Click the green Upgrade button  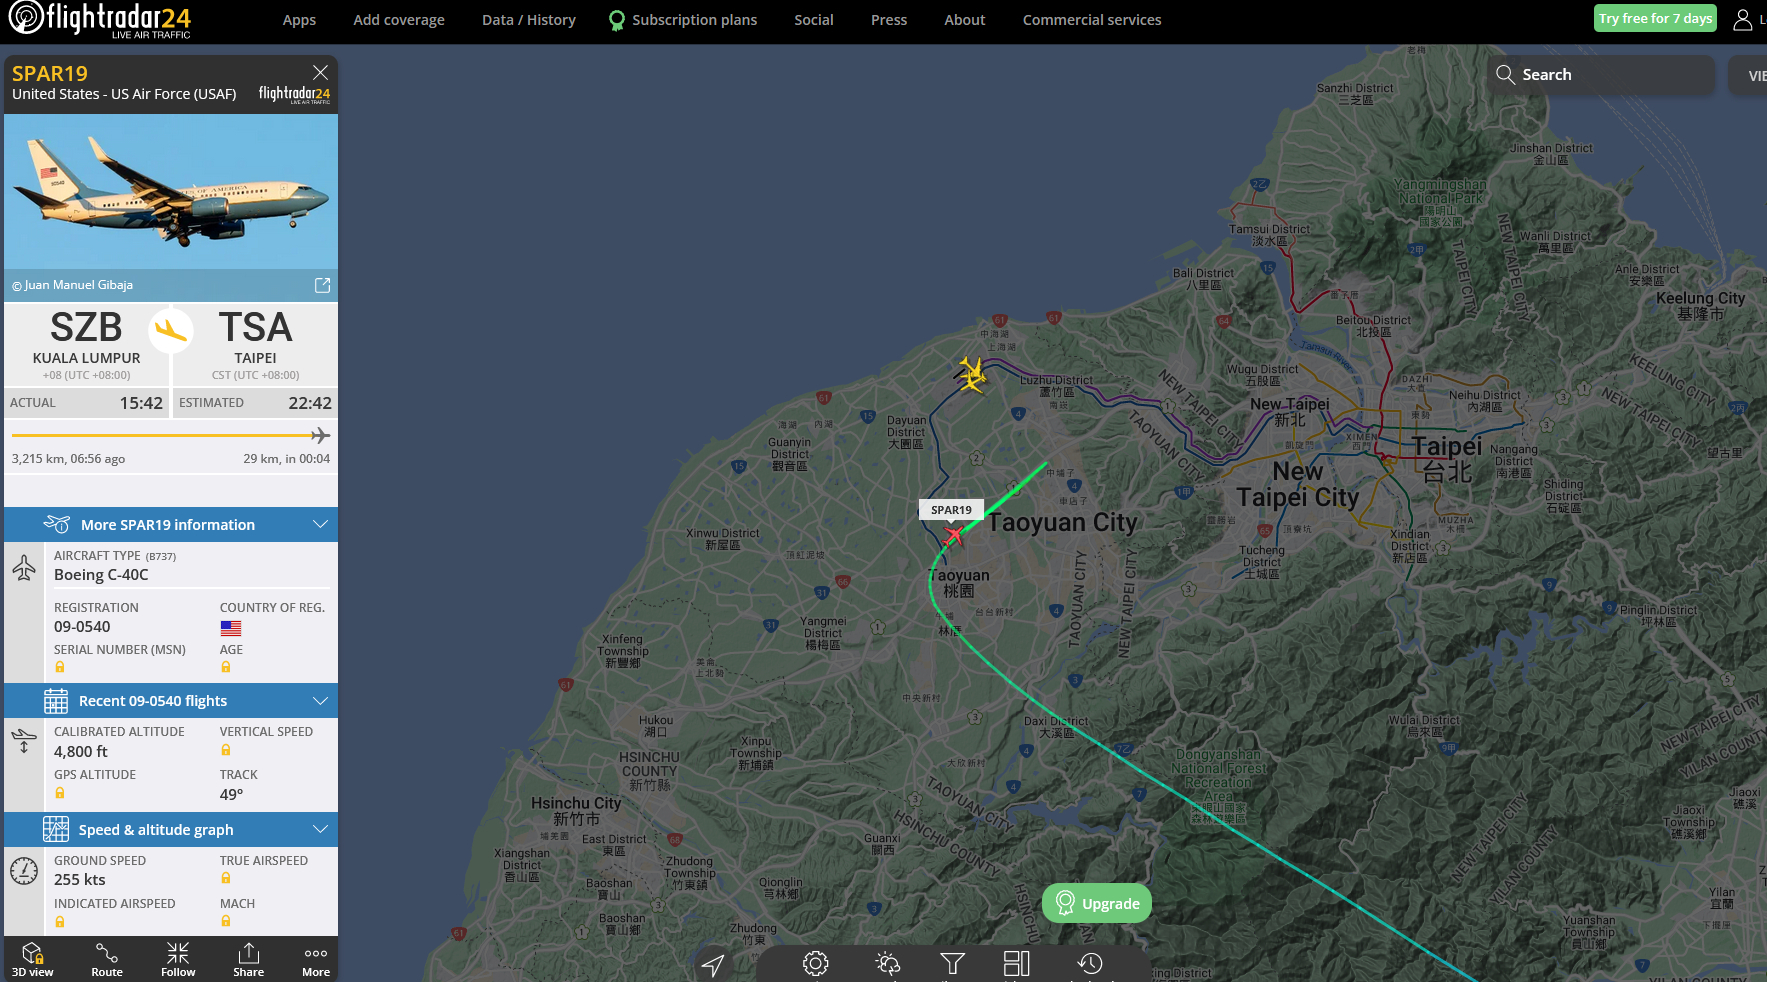[x=1097, y=903]
